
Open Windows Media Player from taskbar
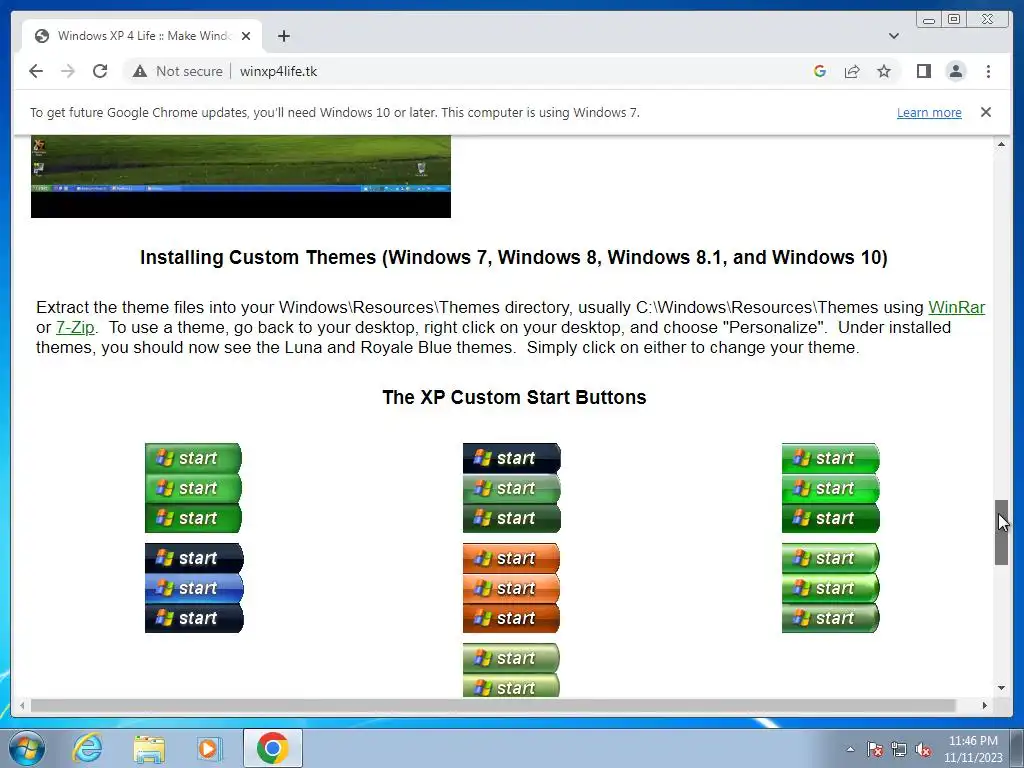point(209,748)
